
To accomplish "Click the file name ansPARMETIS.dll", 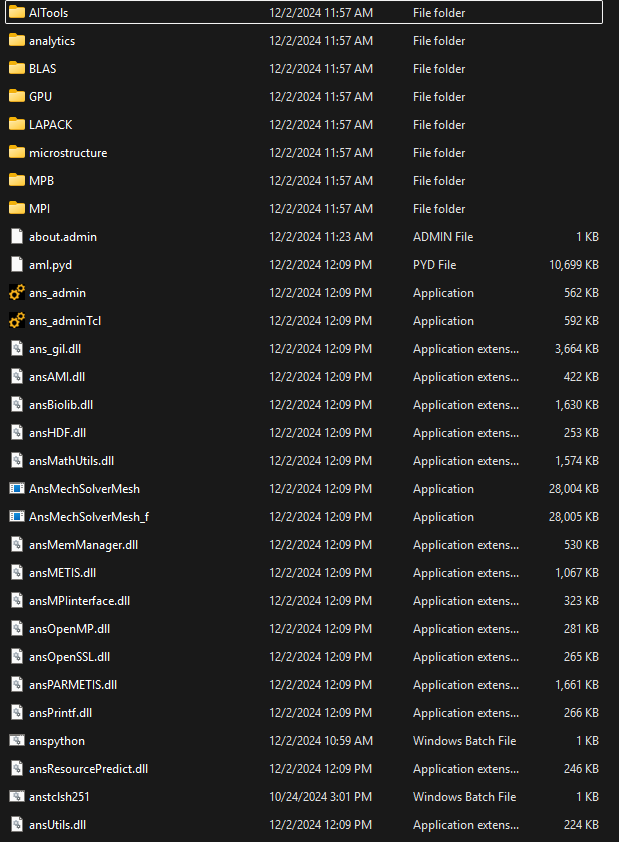I will pyautogui.click(x=73, y=685).
